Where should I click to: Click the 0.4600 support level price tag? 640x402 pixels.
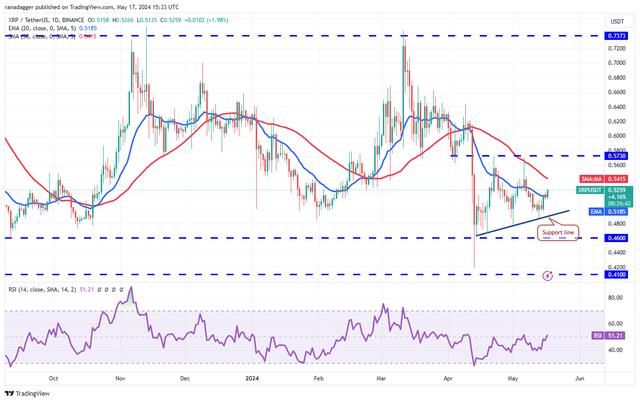tap(592, 238)
